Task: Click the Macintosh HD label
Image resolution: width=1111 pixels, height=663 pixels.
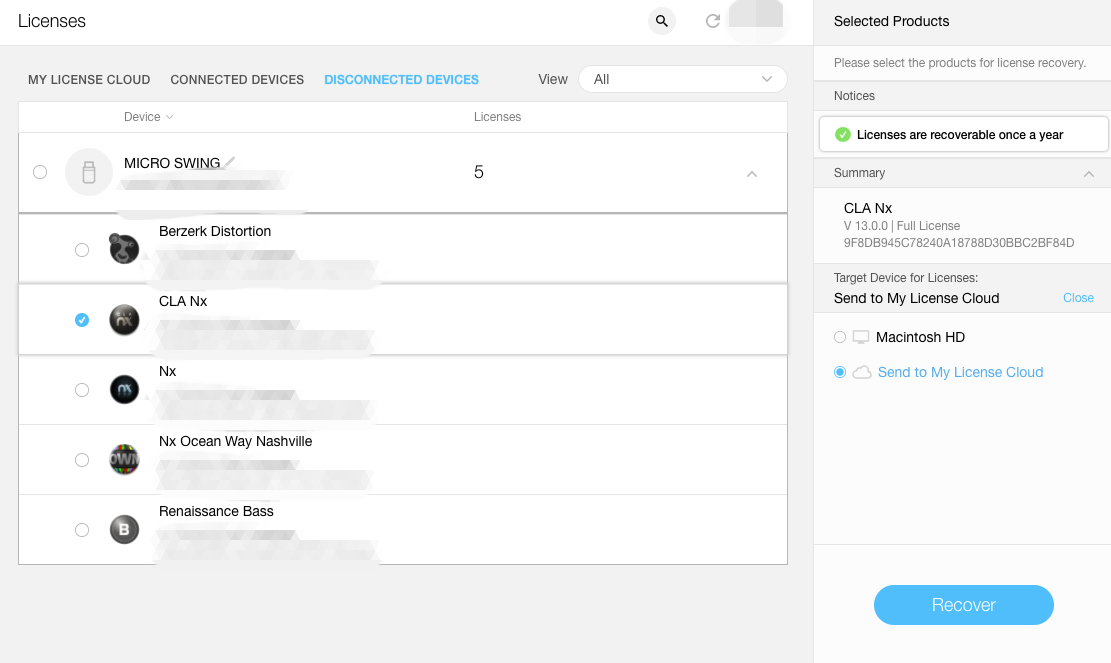Action: point(920,337)
